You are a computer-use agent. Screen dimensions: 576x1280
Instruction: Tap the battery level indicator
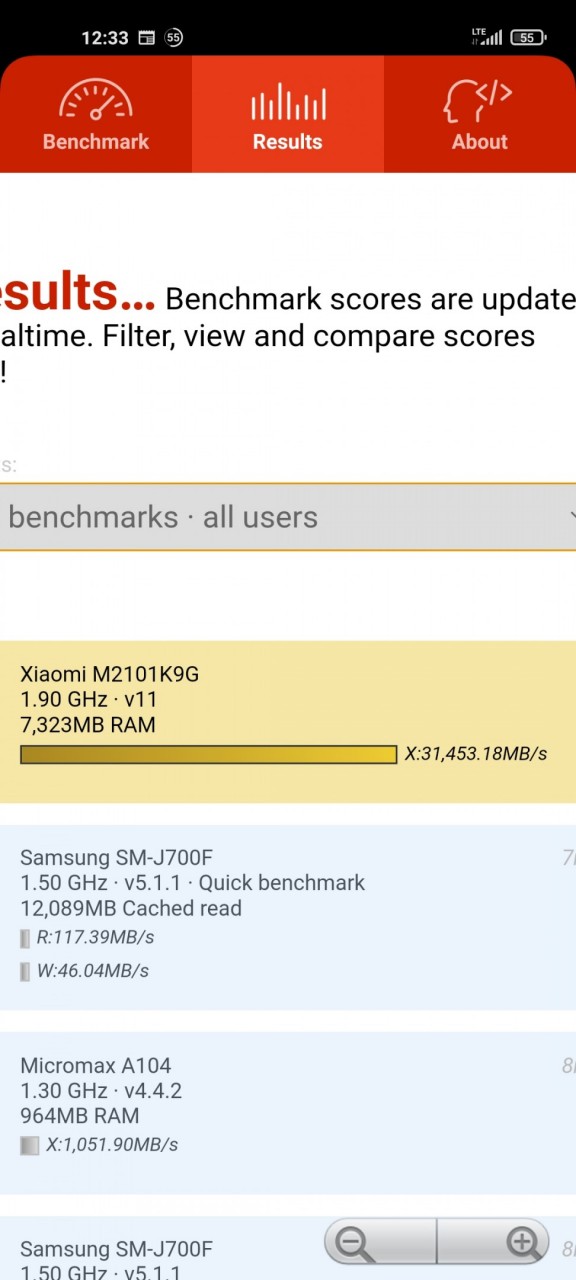click(x=528, y=37)
